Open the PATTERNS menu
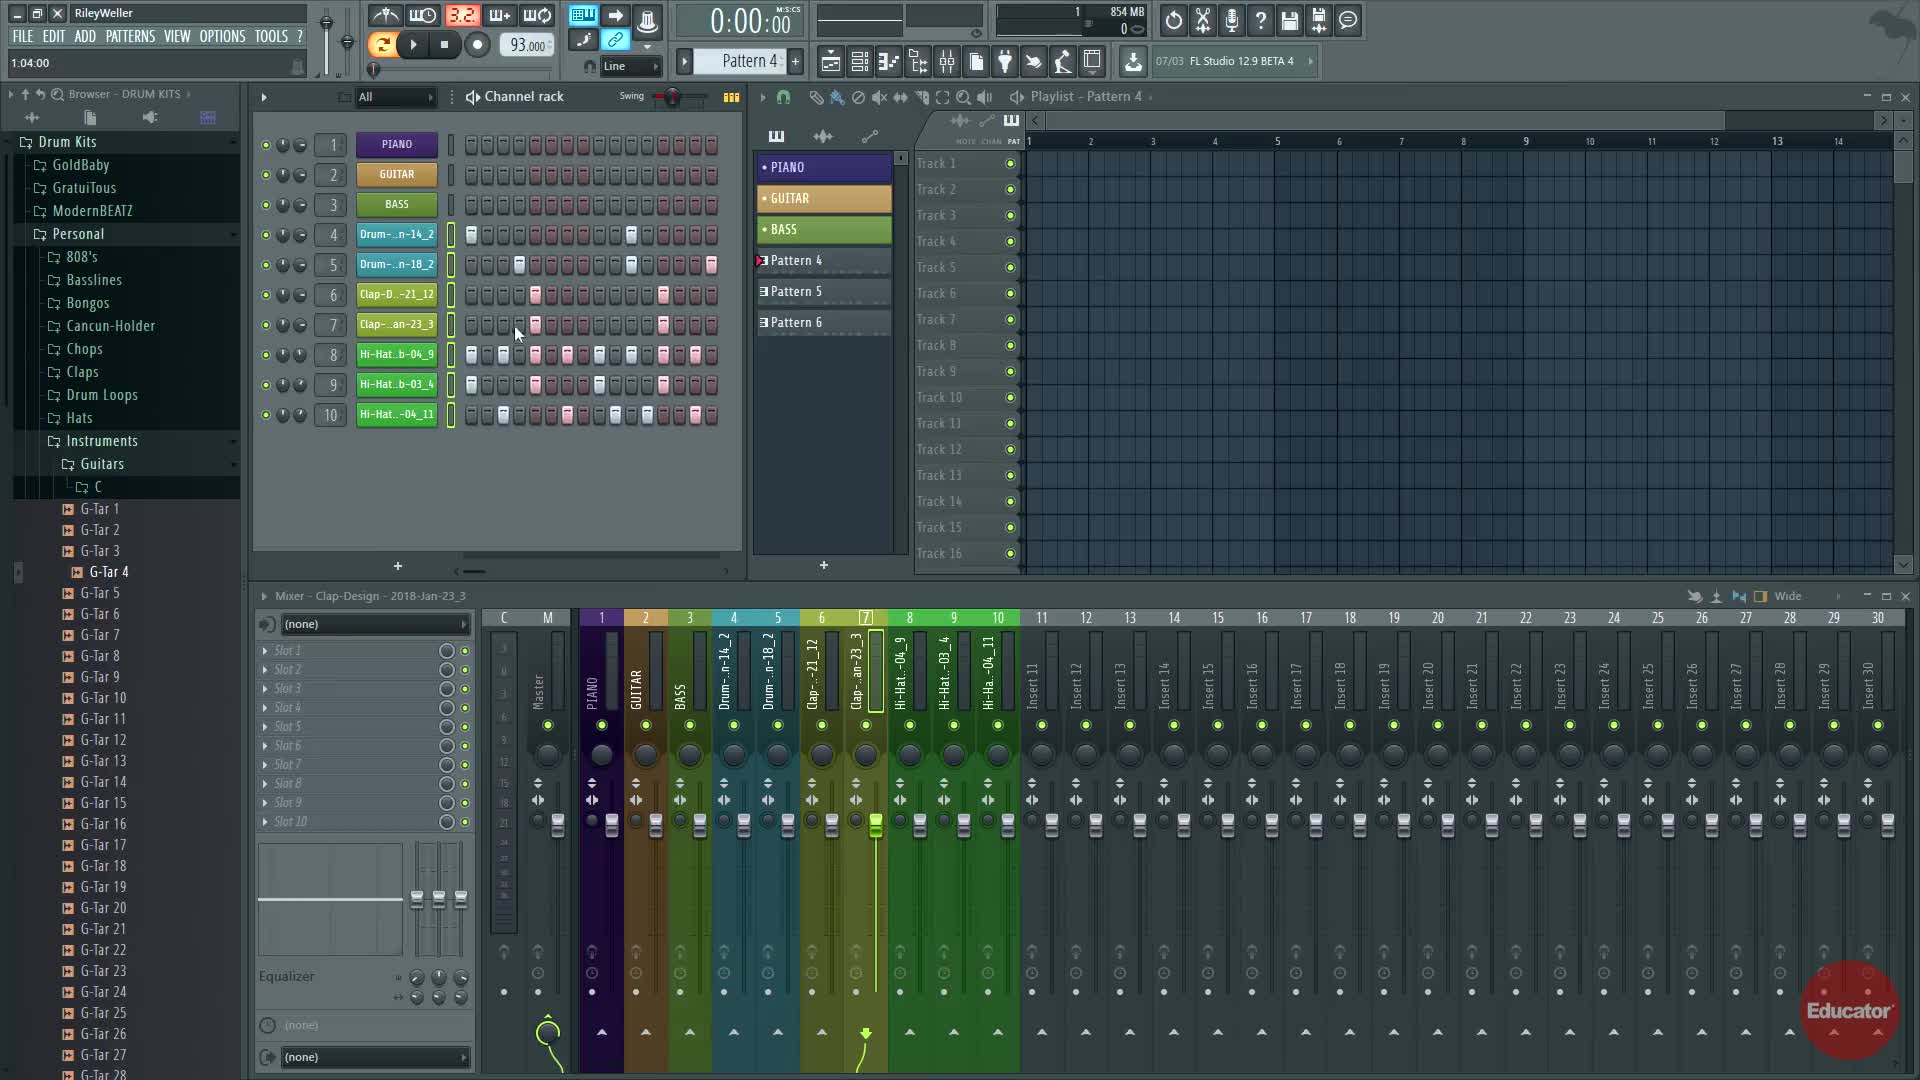Viewport: 1920px width, 1080px height. [x=130, y=36]
